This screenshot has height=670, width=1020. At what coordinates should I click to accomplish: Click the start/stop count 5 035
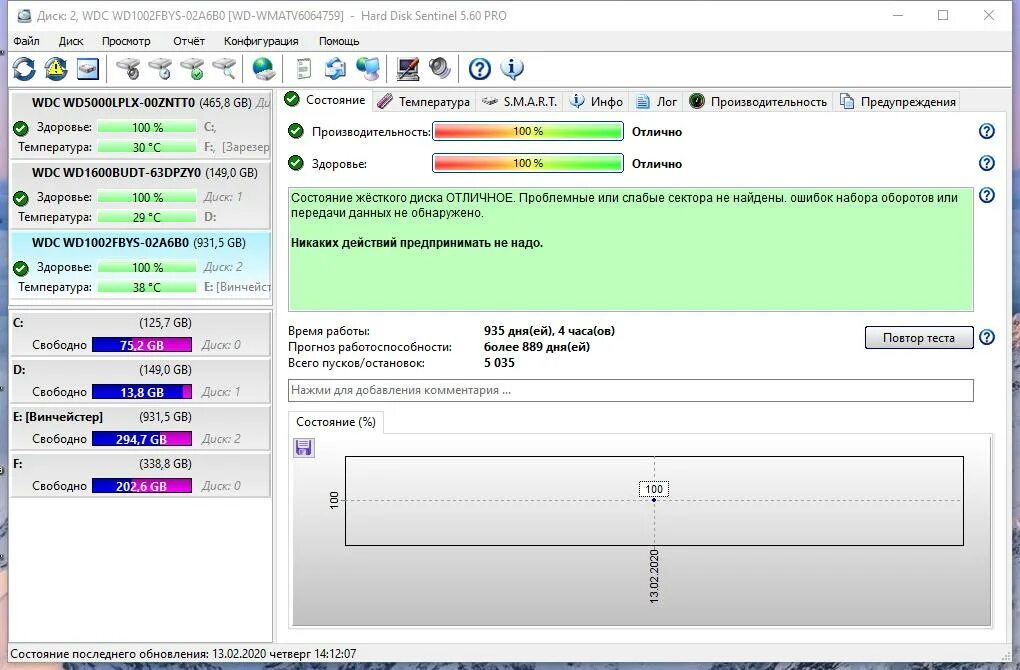499,363
